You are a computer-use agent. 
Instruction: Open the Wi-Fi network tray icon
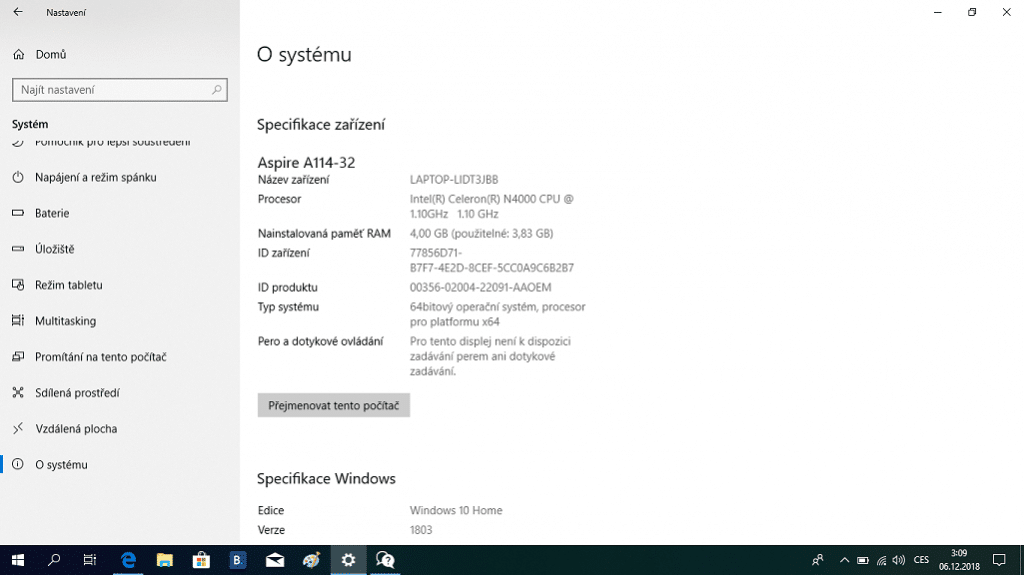[x=882, y=560]
